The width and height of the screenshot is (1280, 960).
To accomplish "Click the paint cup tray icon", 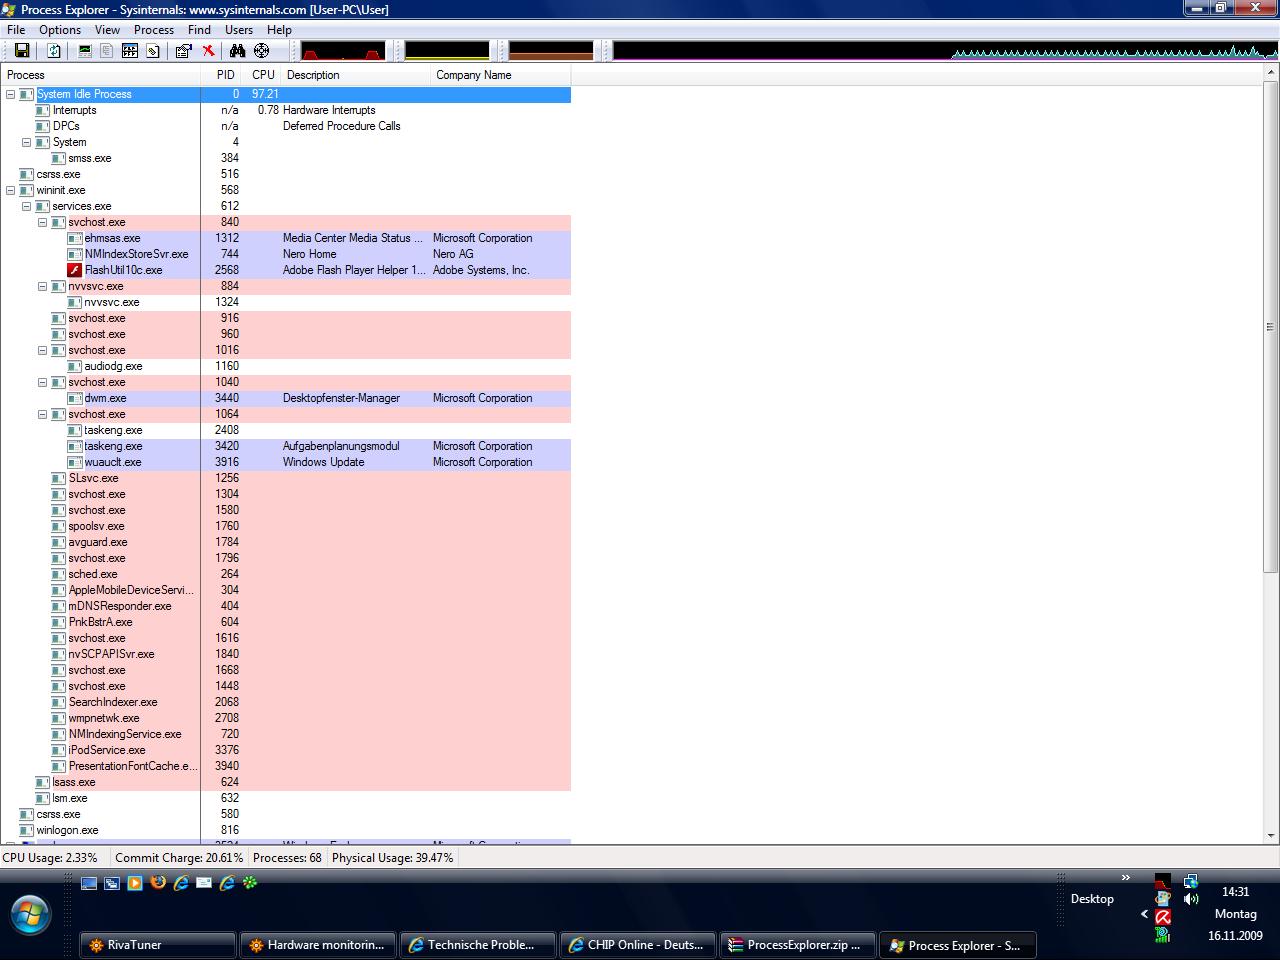I will click(x=1163, y=899).
